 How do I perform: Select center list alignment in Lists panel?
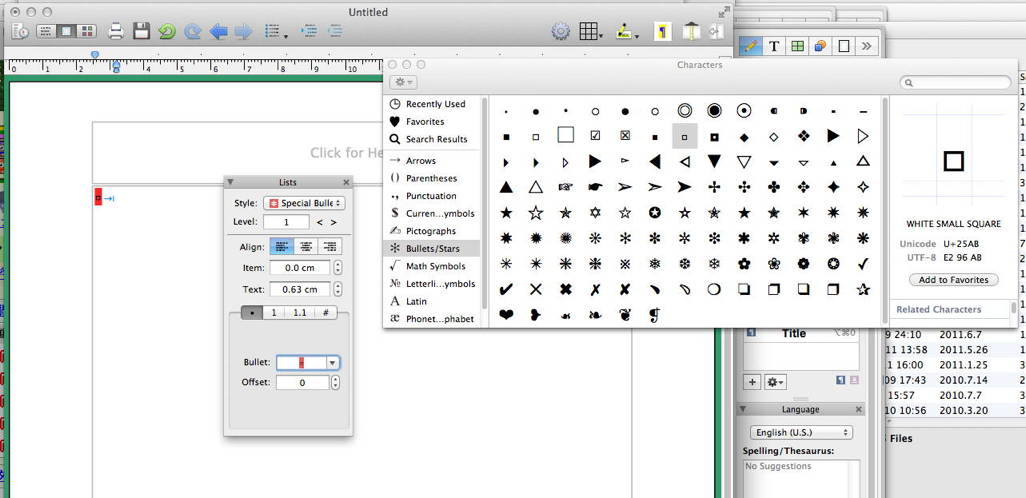click(306, 246)
